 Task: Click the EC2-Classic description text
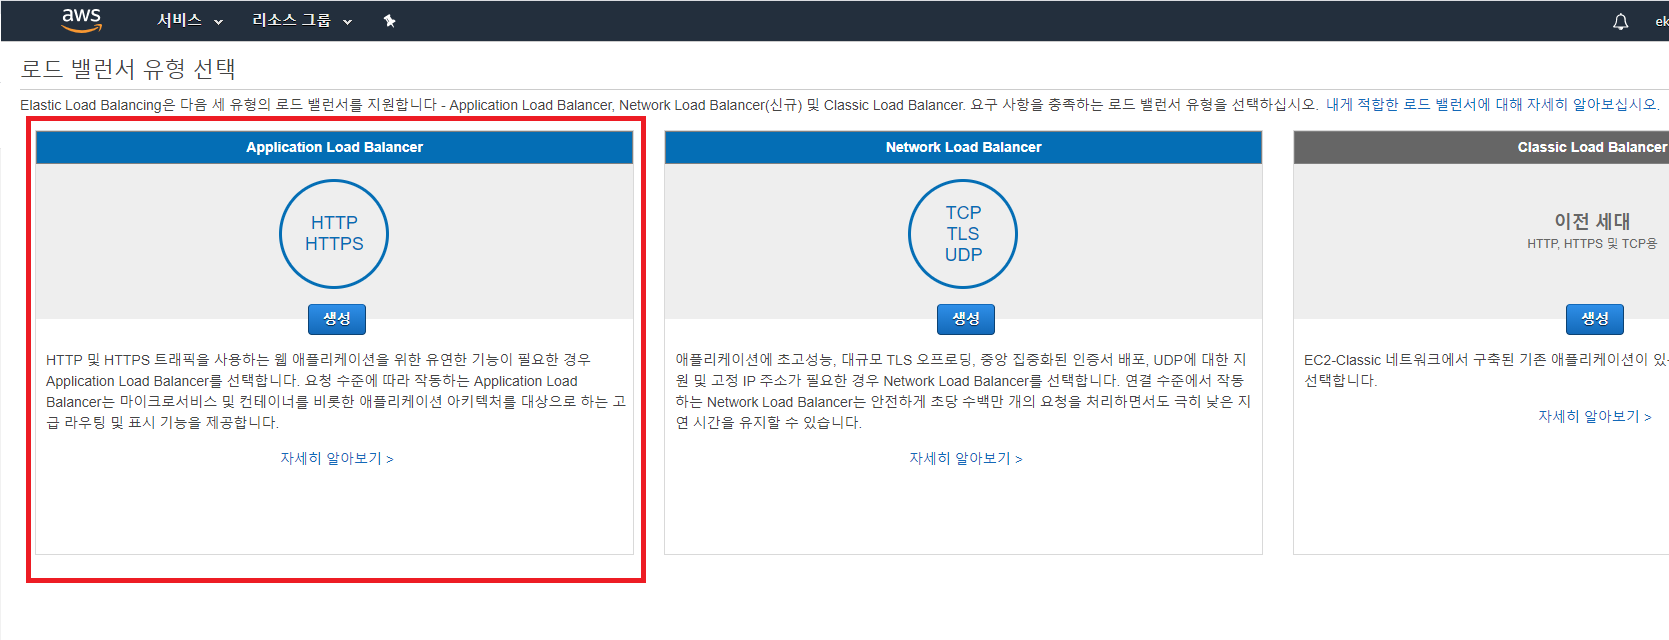[1486, 370]
